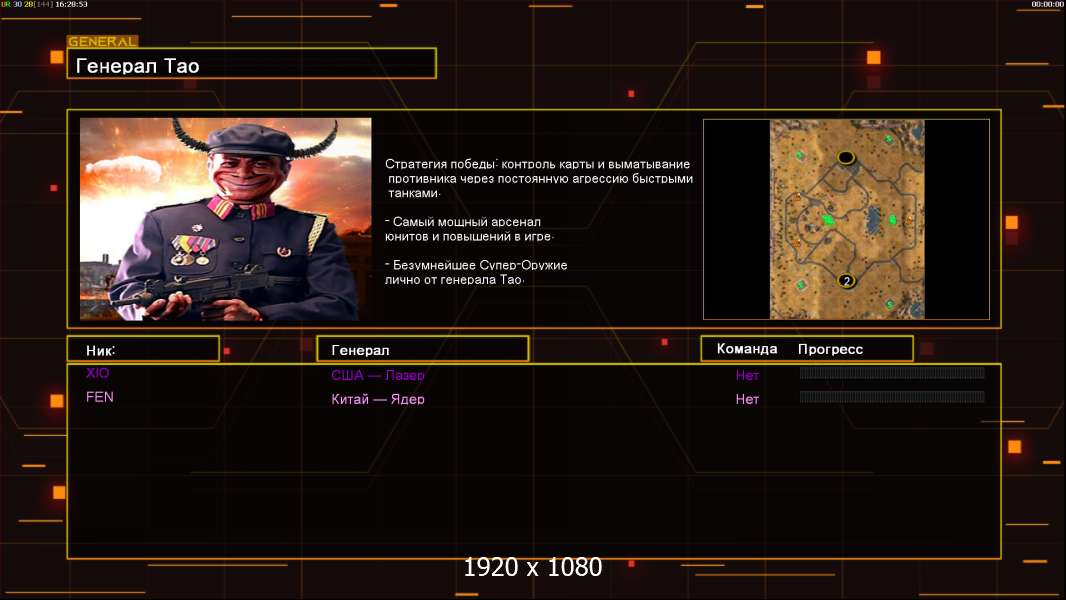Click the Команда column header

tap(746, 349)
